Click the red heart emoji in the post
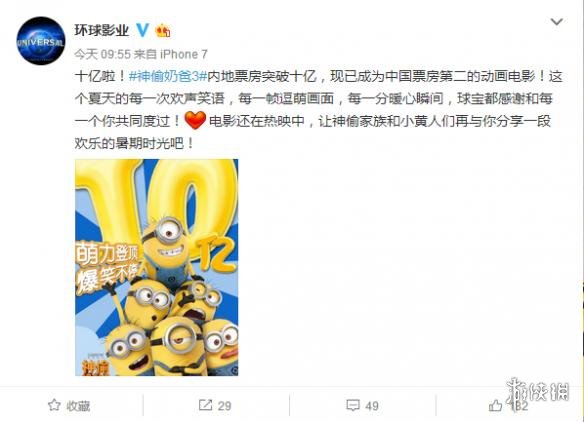 [196, 120]
